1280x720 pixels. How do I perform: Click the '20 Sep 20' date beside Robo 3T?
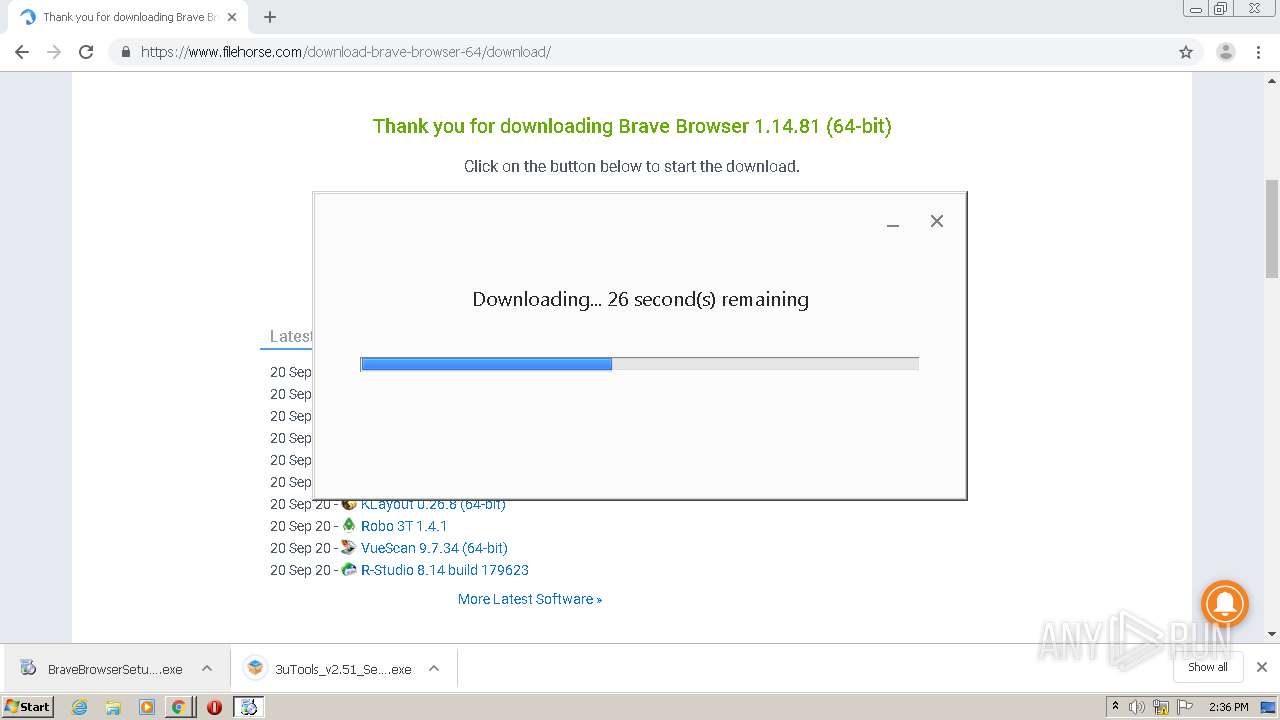[300, 526]
